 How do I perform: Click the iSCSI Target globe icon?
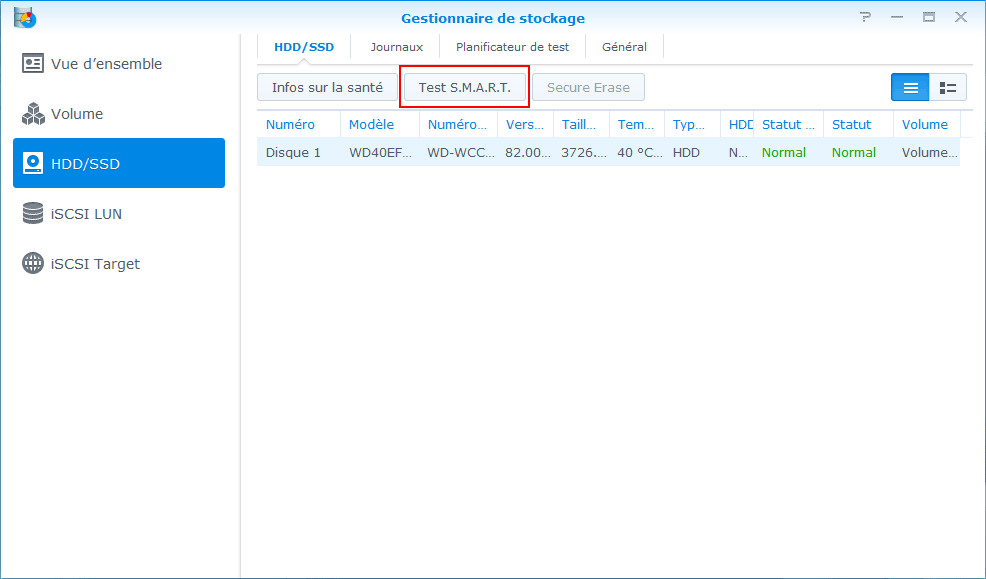coord(33,264)
